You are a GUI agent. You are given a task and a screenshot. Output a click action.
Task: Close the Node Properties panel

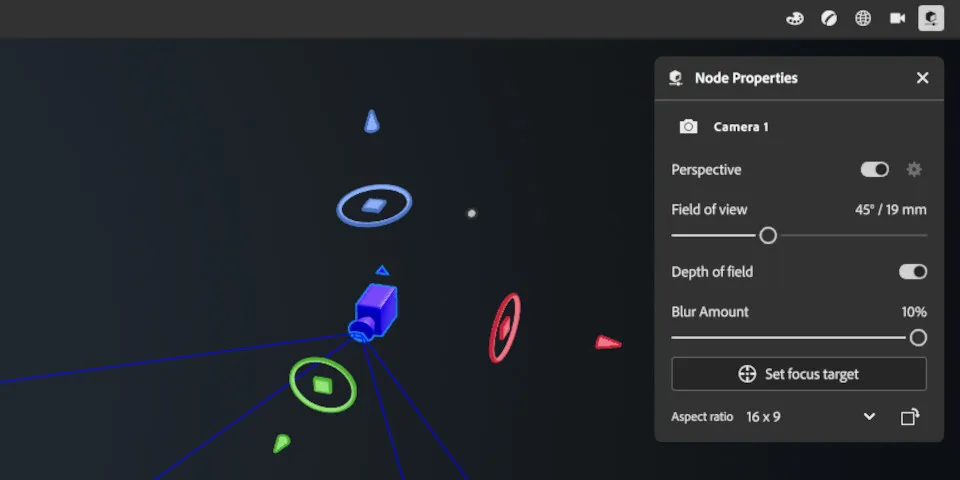(x=922, y=78)
